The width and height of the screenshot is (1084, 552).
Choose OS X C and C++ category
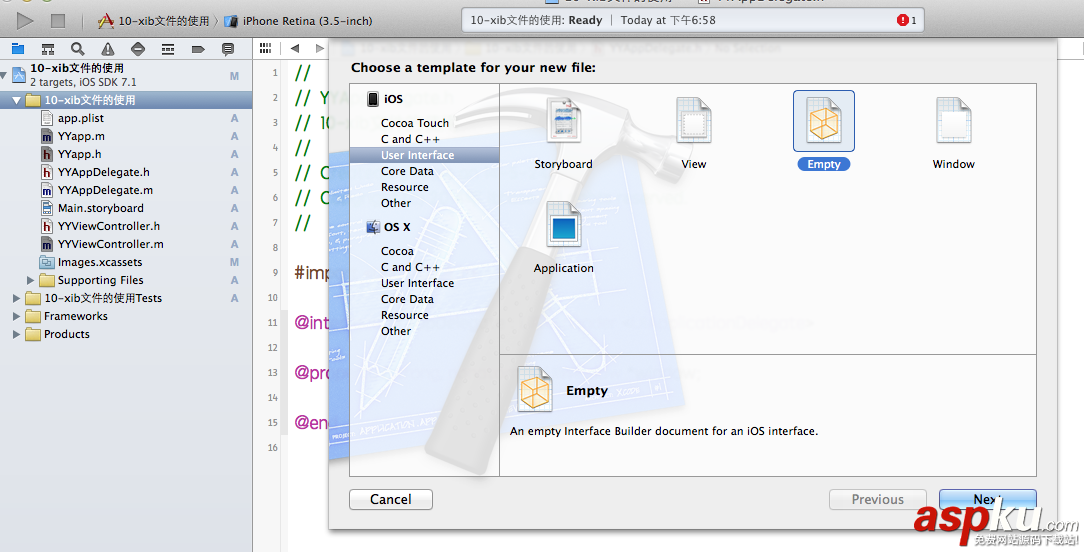[410, 267]
